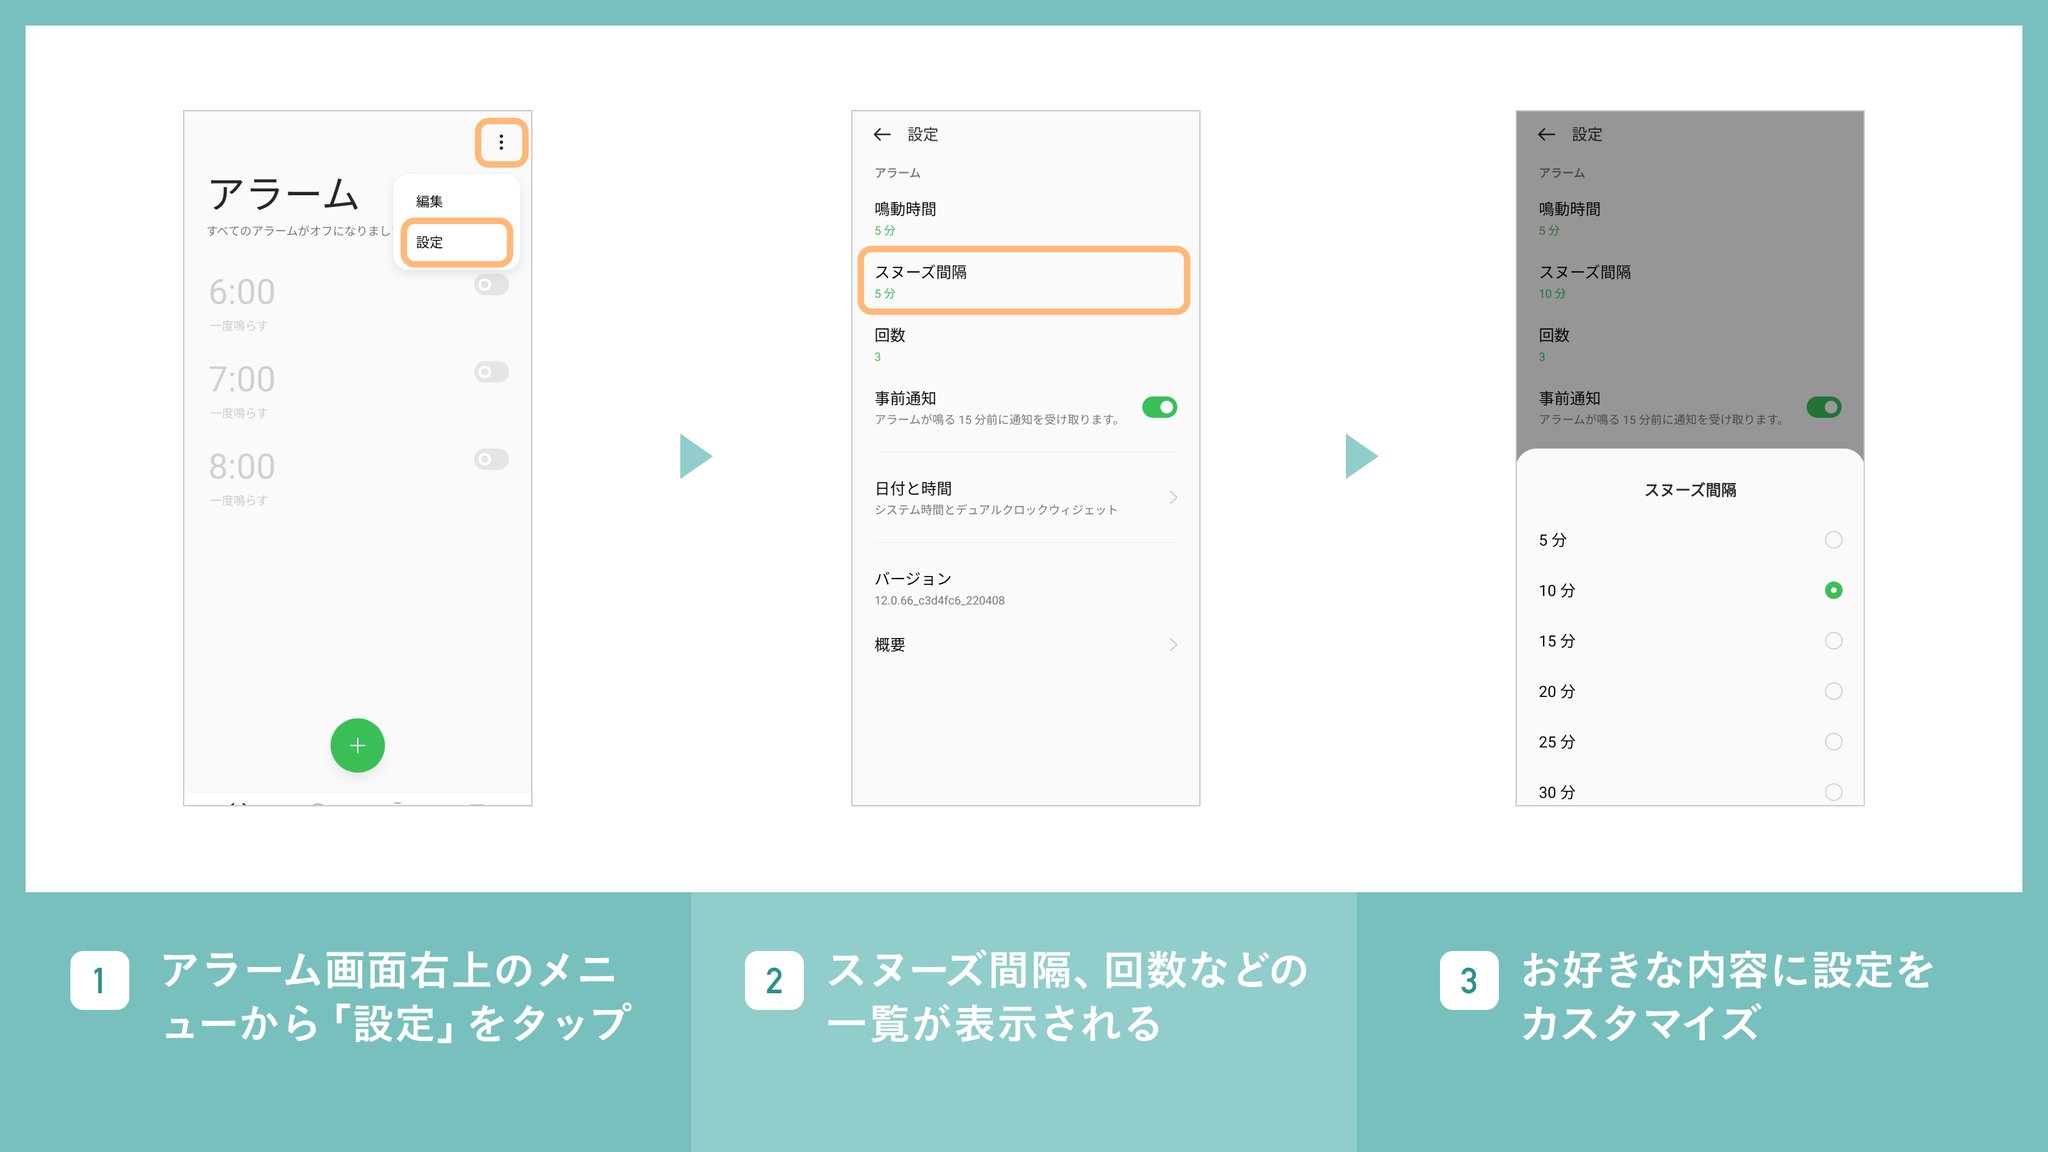Click the arrow between the second and third screens
Viewport: 2048px width, 1152px height.
point(1361,456)
